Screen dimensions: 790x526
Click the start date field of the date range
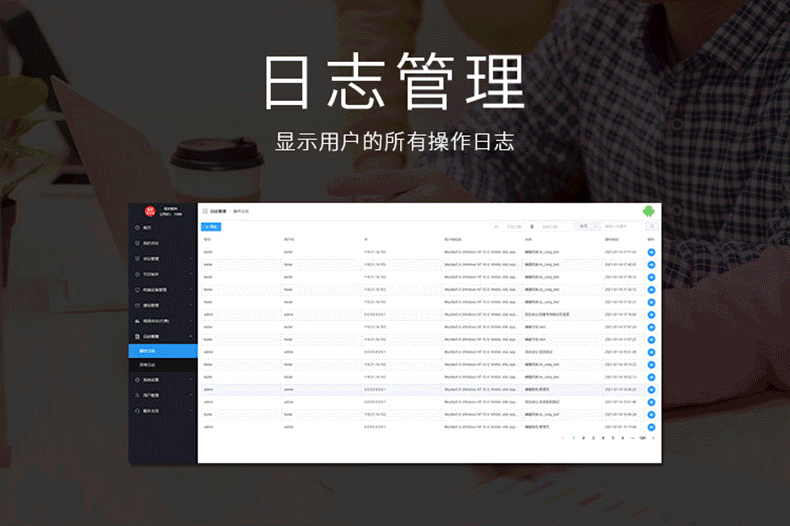[514, 227]
